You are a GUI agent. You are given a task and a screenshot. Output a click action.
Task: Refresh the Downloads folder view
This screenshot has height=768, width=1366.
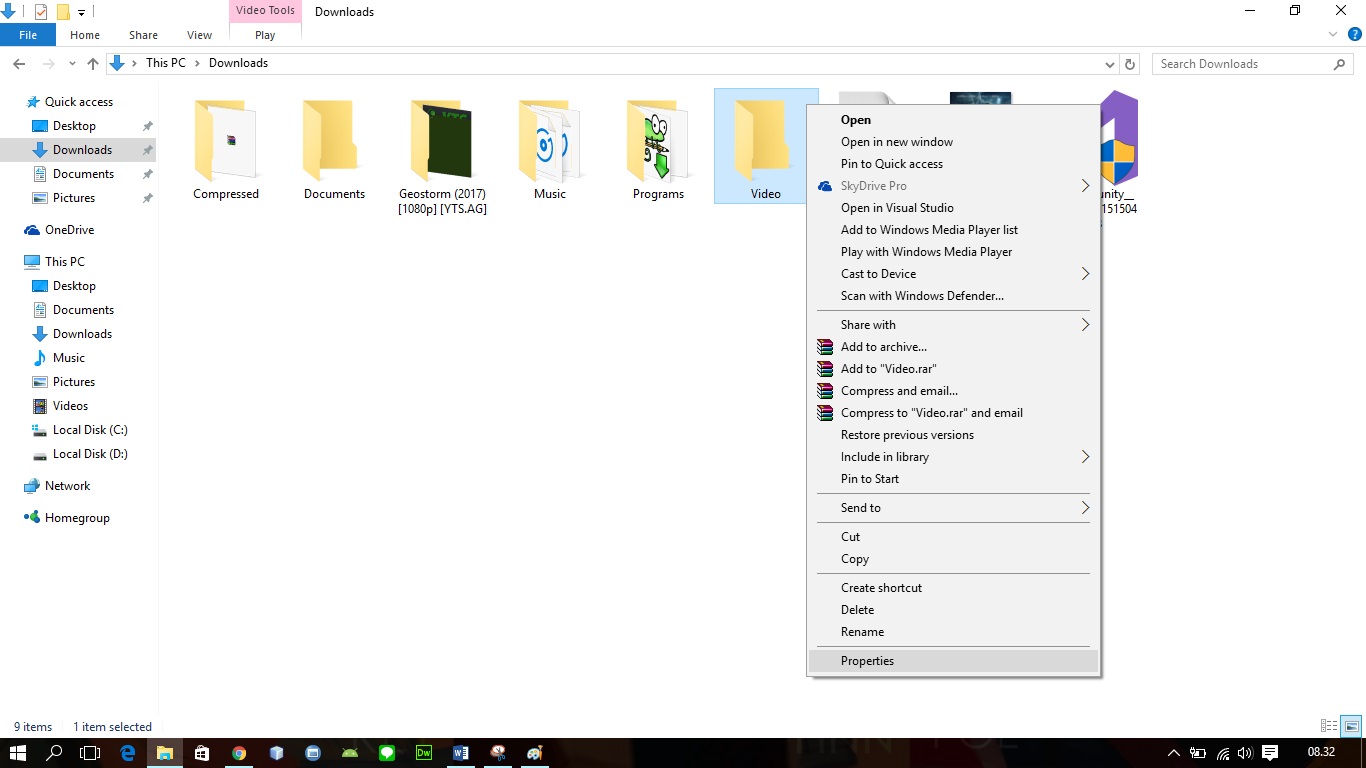pos(1130,63)
